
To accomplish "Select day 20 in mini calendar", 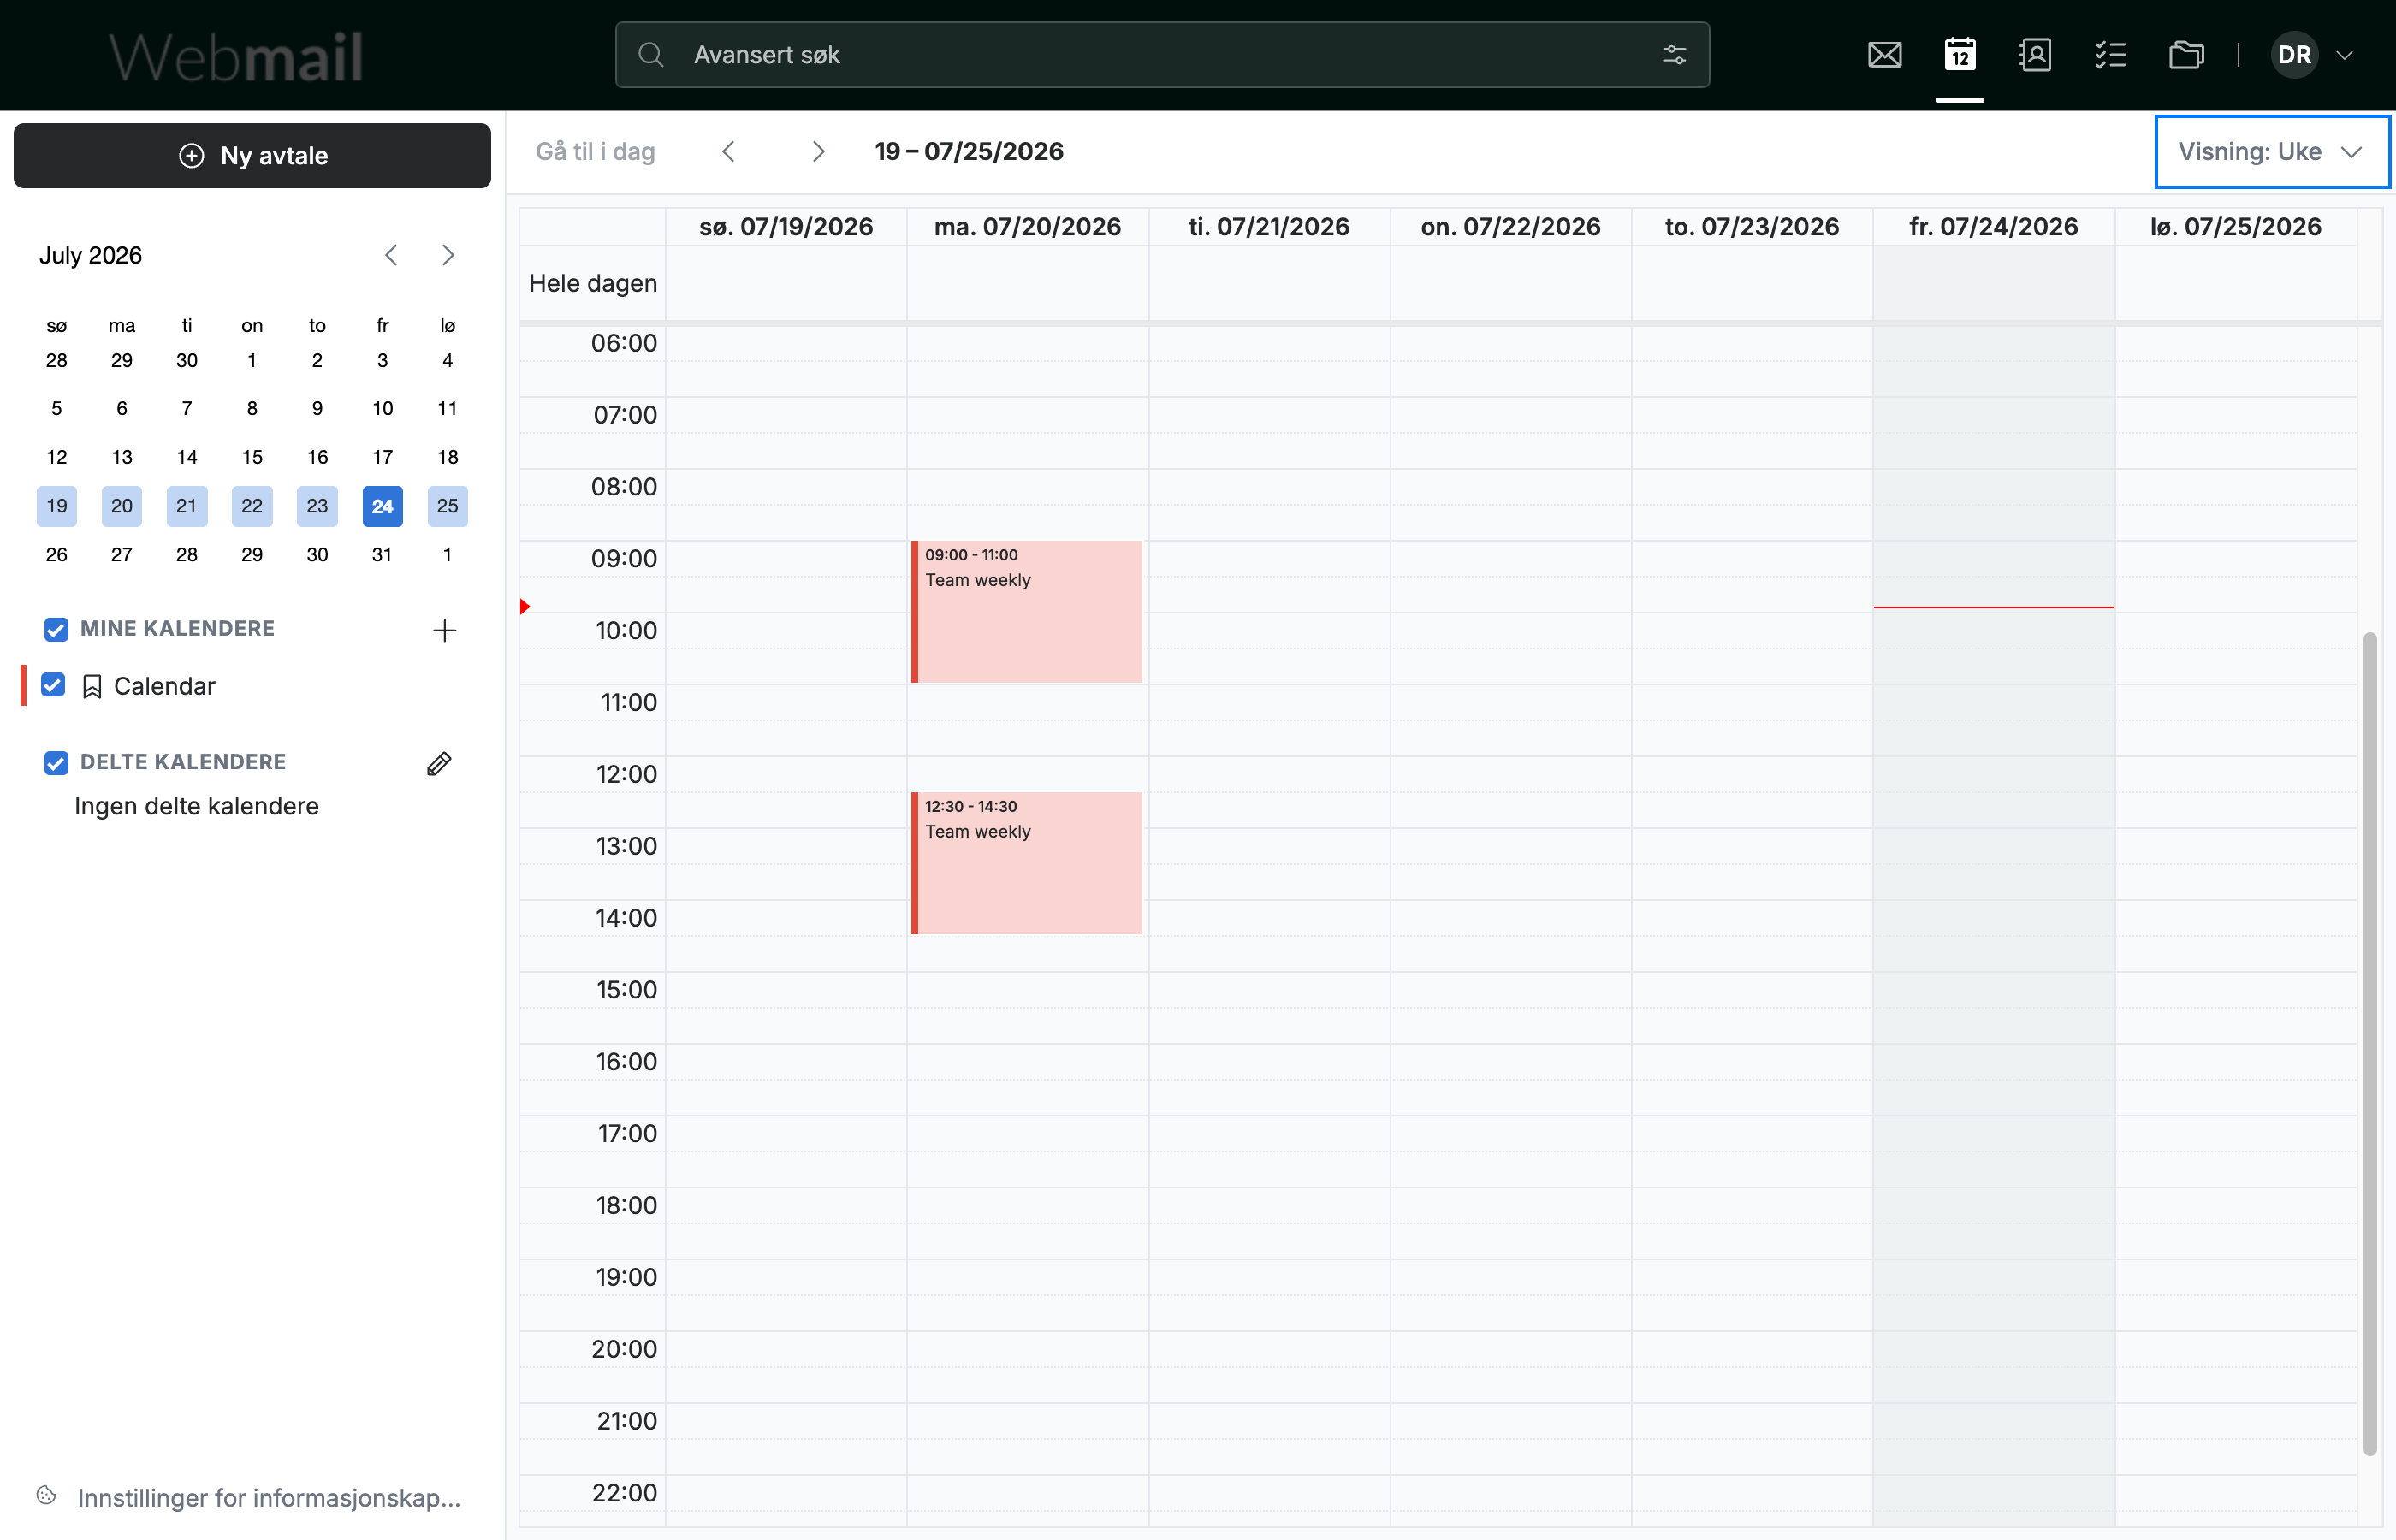I will [x=122, y=506].
